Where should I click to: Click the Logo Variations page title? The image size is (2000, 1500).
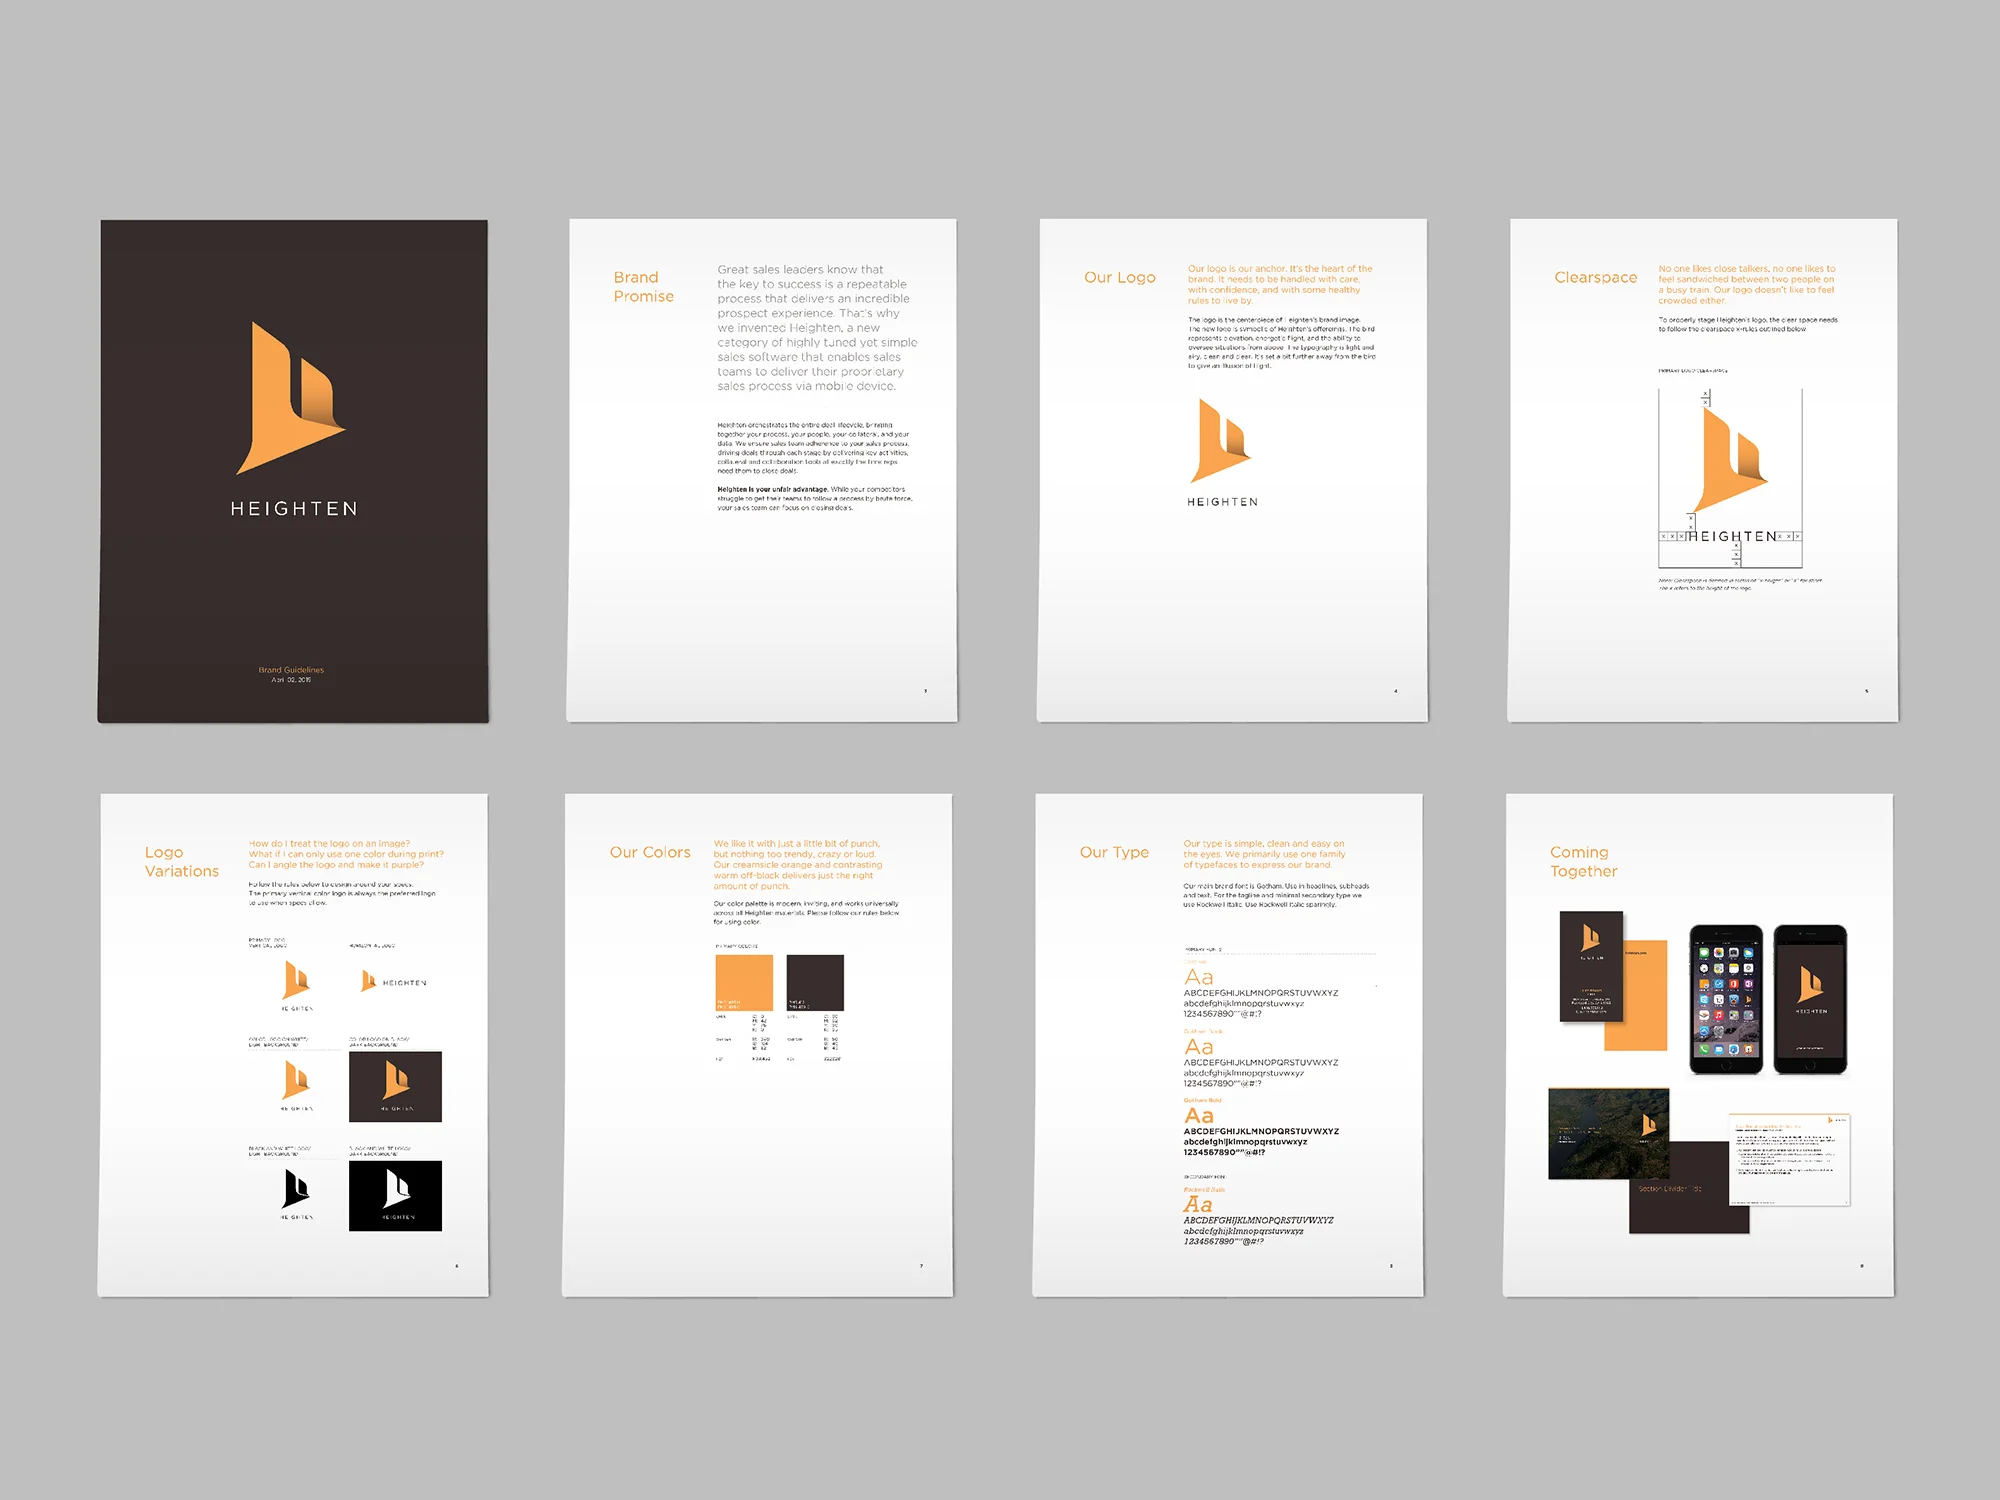pyautogui.click(x=181, y=862)
